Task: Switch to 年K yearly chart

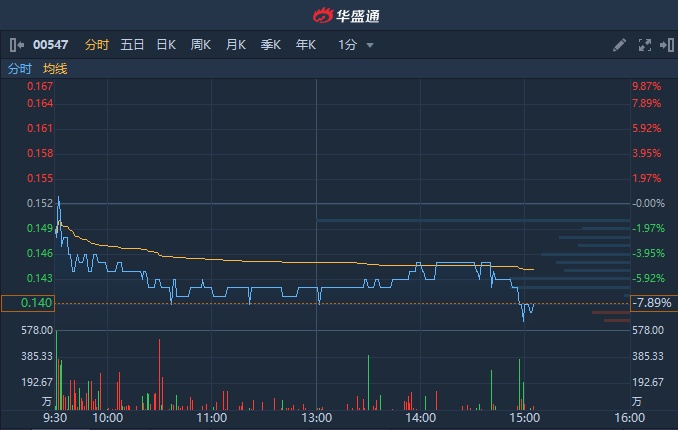Action: 305,45
